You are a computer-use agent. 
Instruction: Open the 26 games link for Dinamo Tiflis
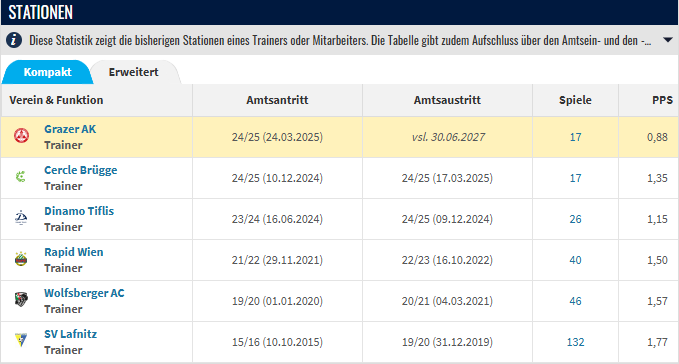pos(575,219)
